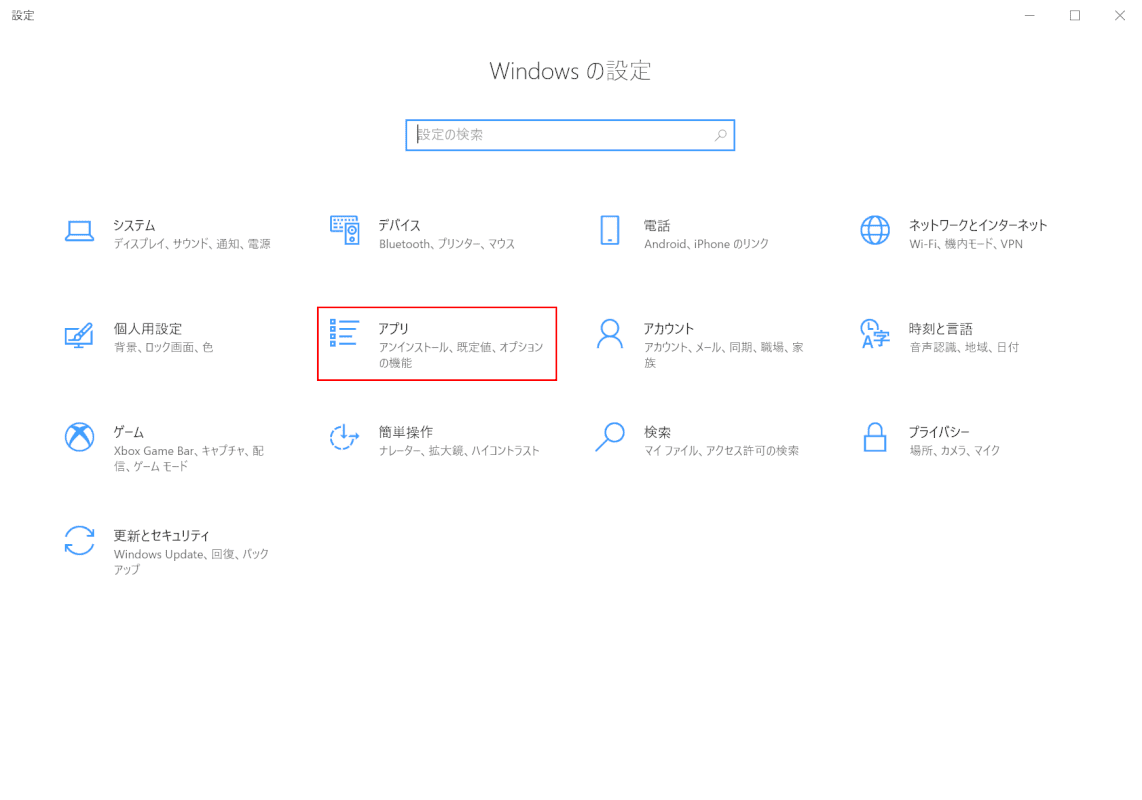This screenshot has height=800, width=1142.
Task: Open the 個人用設定 paintbrush icon
Action: click(x=79, y=335)
